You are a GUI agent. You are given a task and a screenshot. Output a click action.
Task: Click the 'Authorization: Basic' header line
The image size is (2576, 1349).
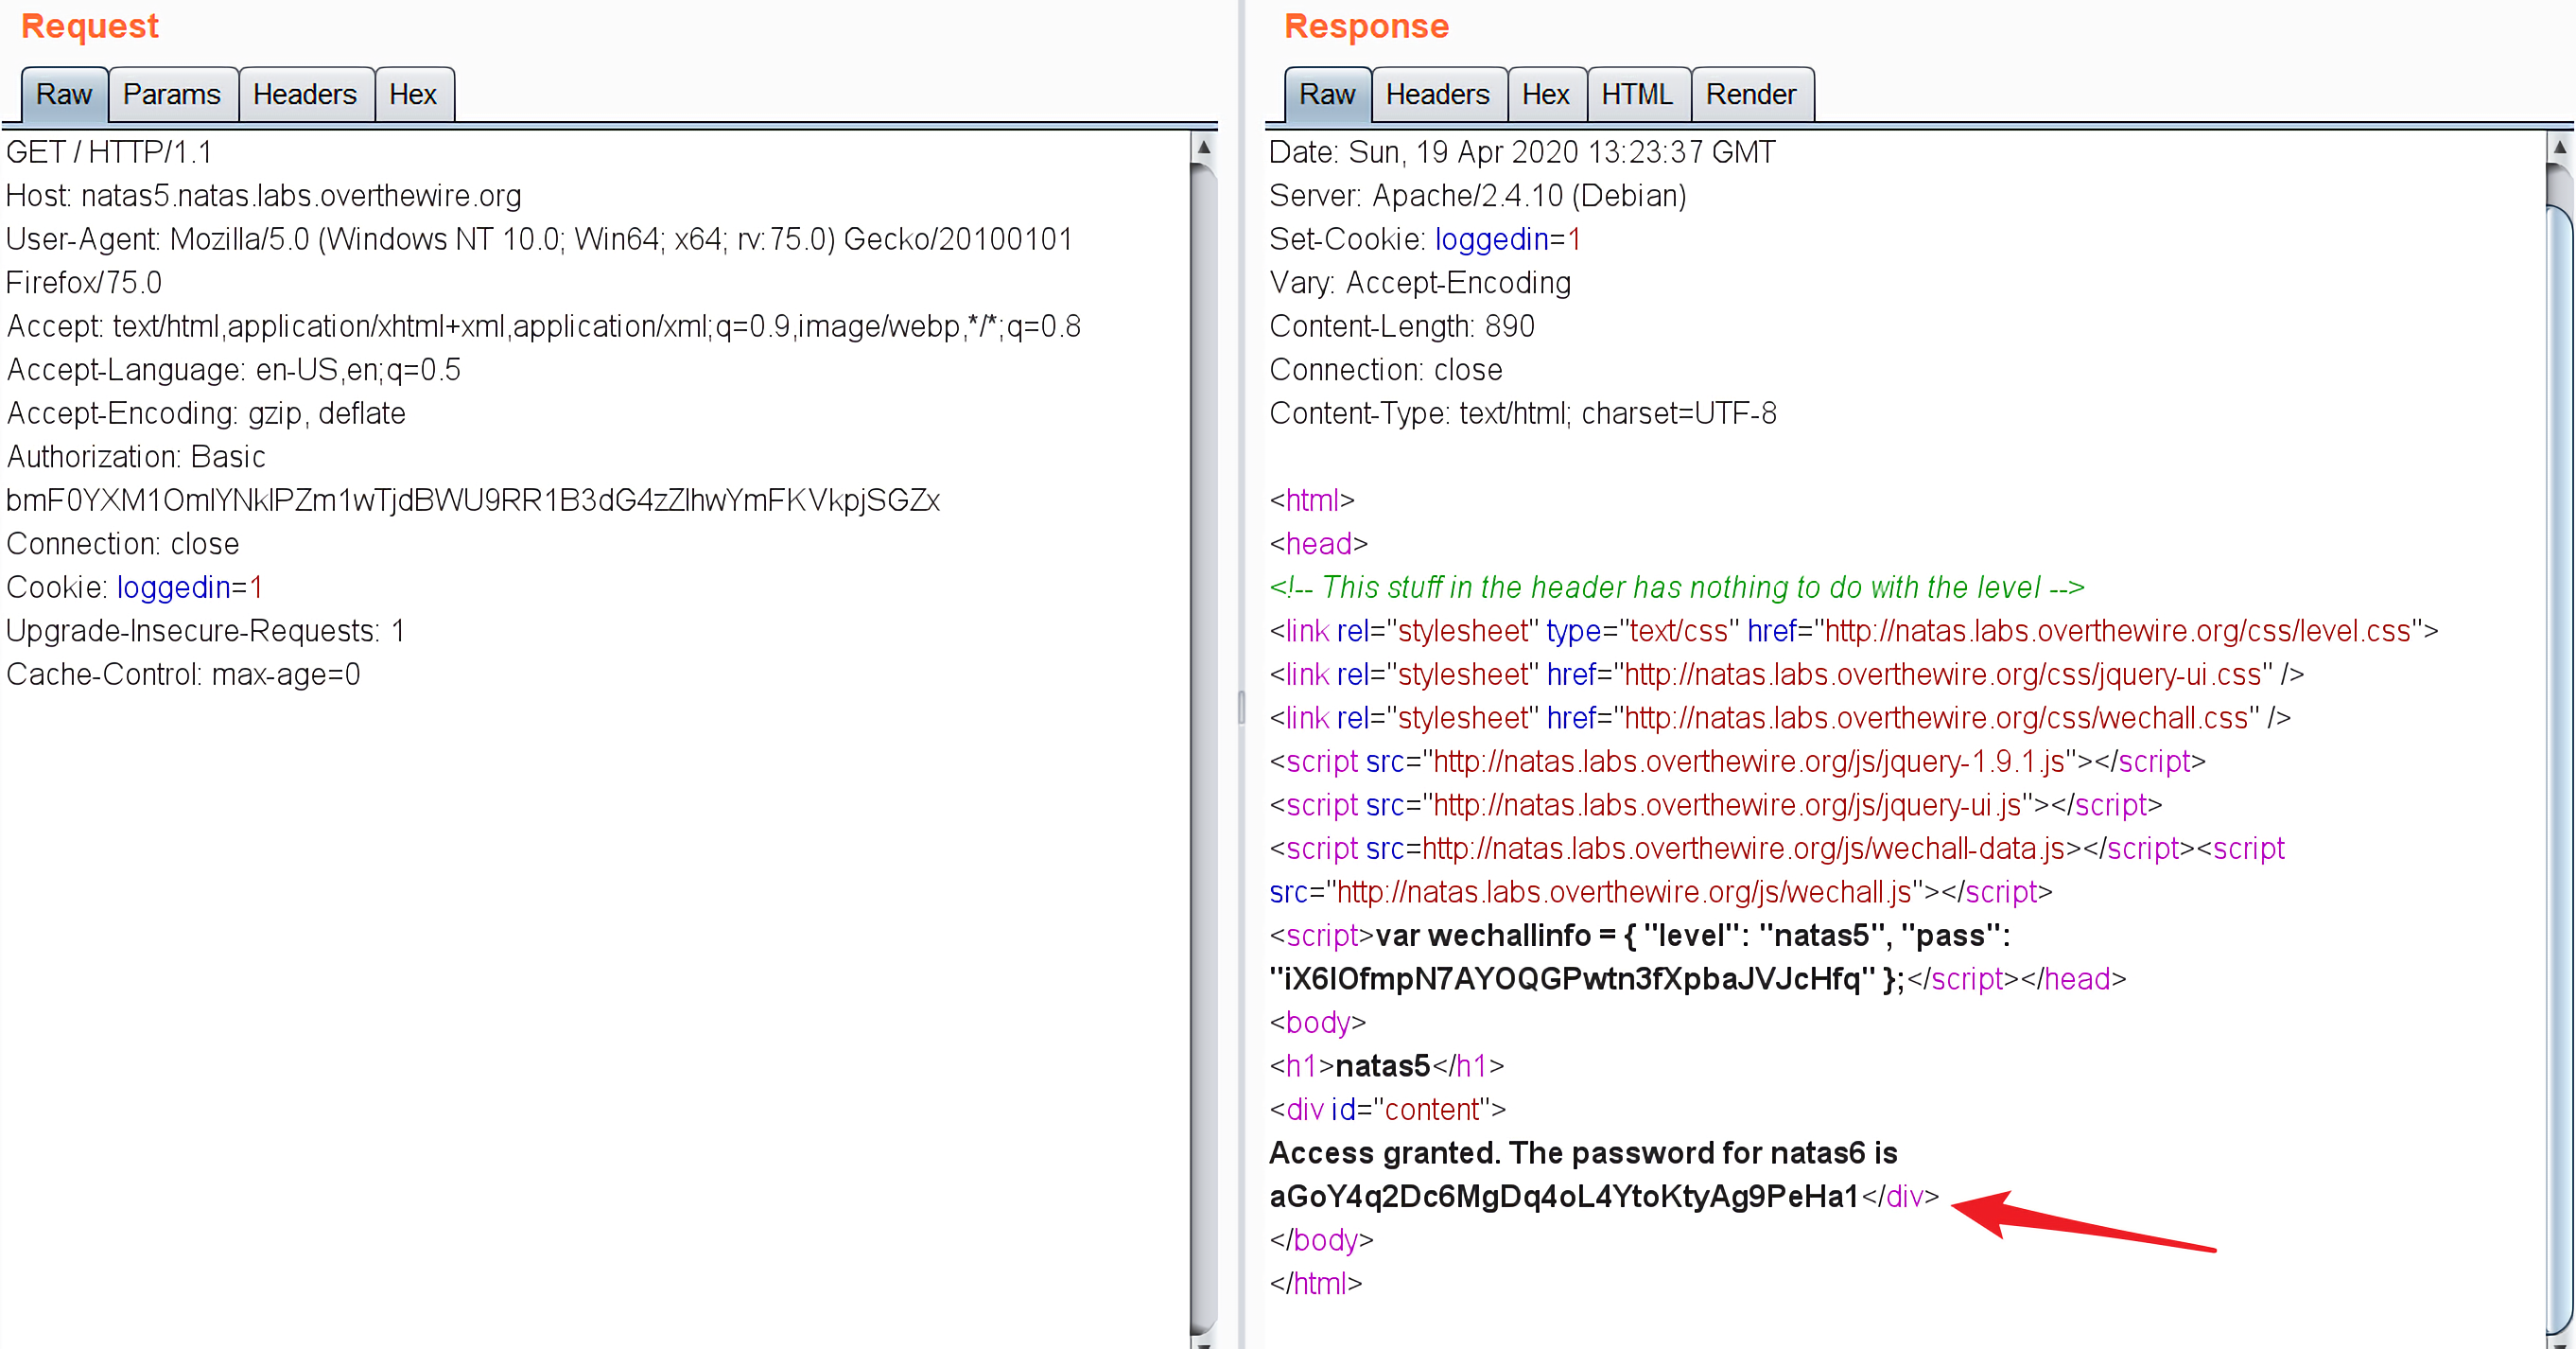pyautogui.click(x=136, y=457)
